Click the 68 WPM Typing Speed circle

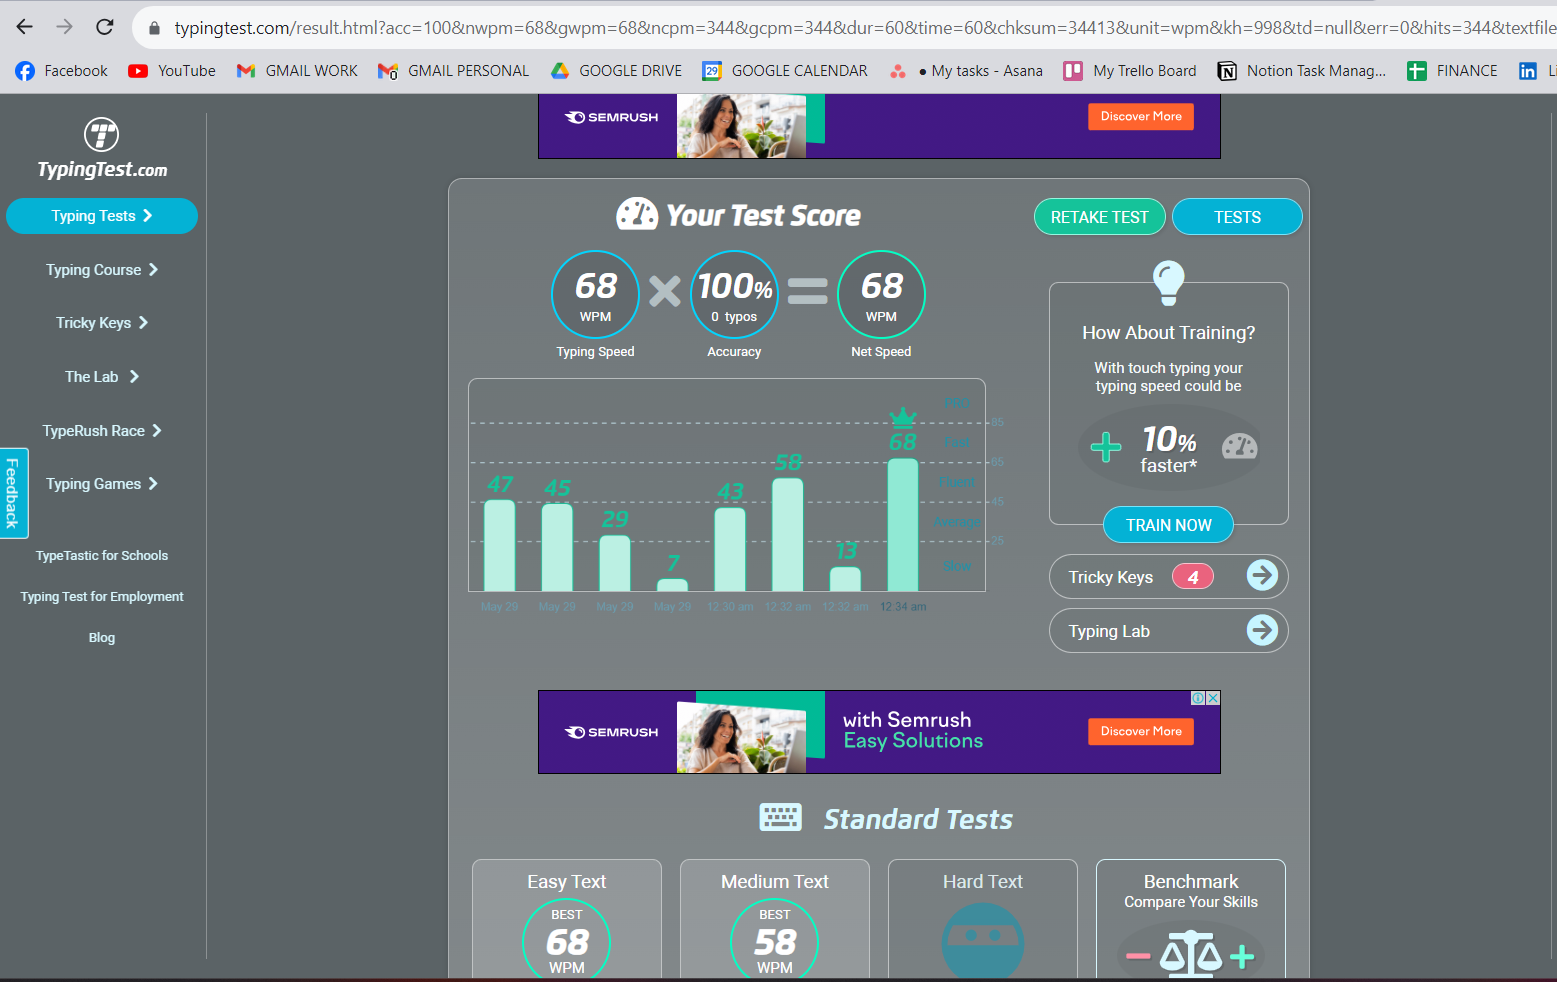pos(595,294)
